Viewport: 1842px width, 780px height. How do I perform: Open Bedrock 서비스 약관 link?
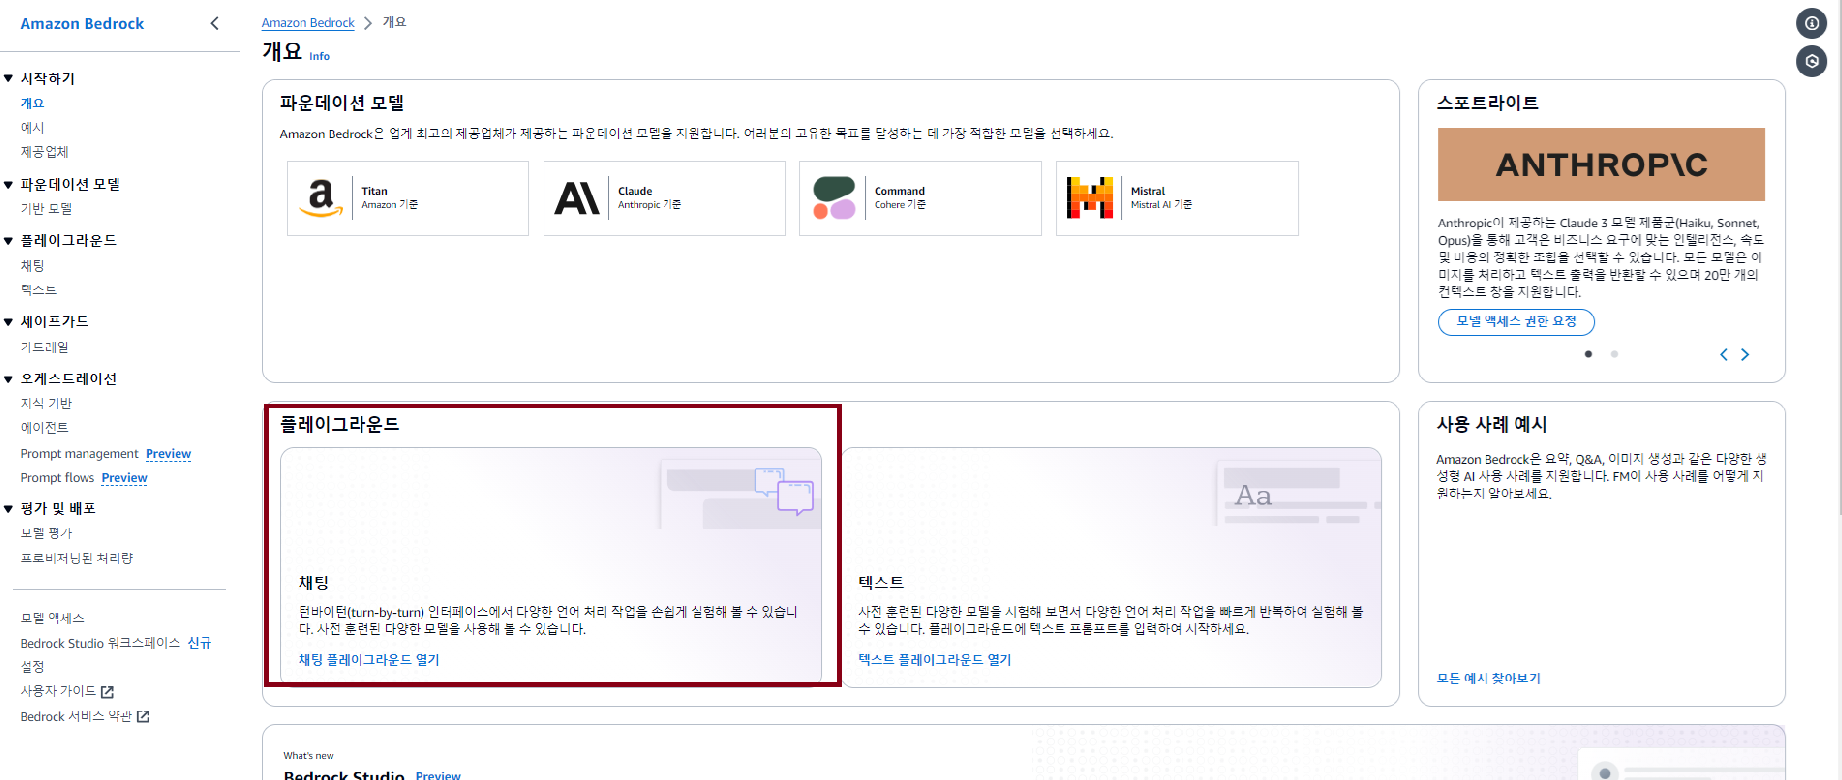click(x=77, y=717)
